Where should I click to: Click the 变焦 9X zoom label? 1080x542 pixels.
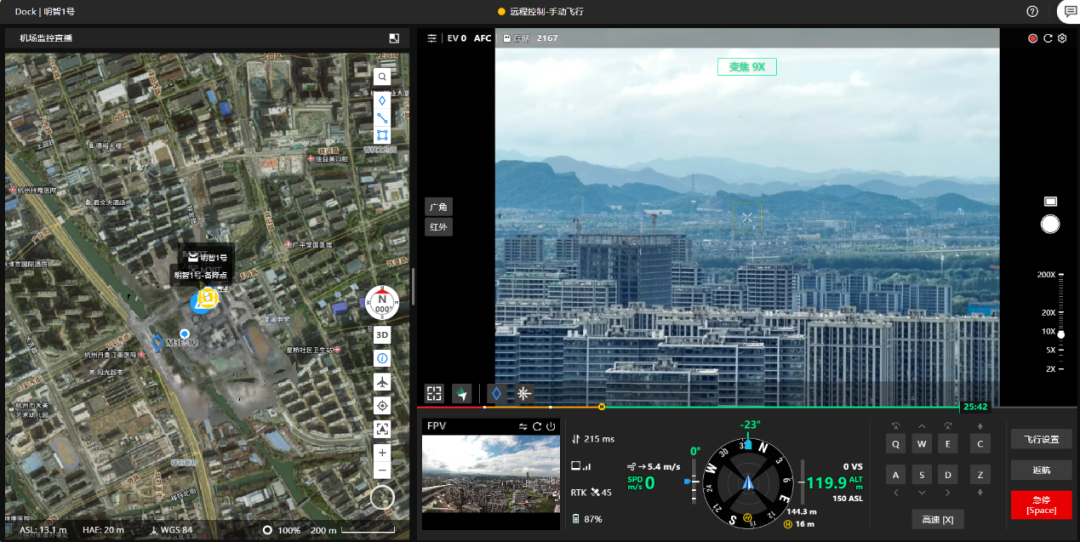click(747, 67)
